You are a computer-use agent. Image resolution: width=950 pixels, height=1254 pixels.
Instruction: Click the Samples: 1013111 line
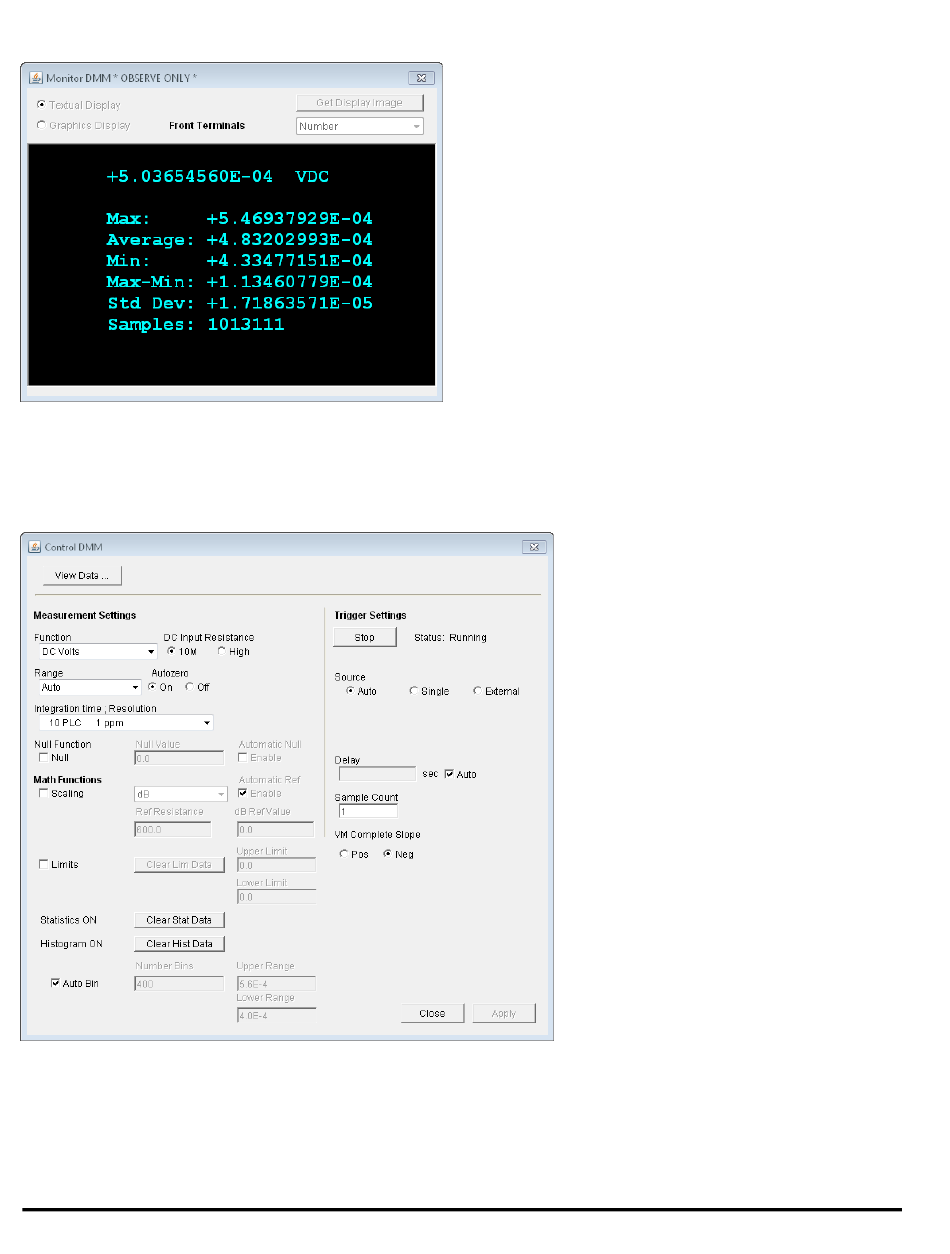(x=196, y=324)
